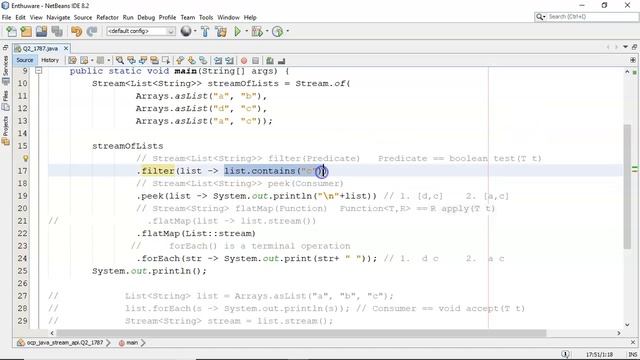This screenshot has height=360, width=640.
Task: Click the Profile Project clock icon
Action: (278, 31)
